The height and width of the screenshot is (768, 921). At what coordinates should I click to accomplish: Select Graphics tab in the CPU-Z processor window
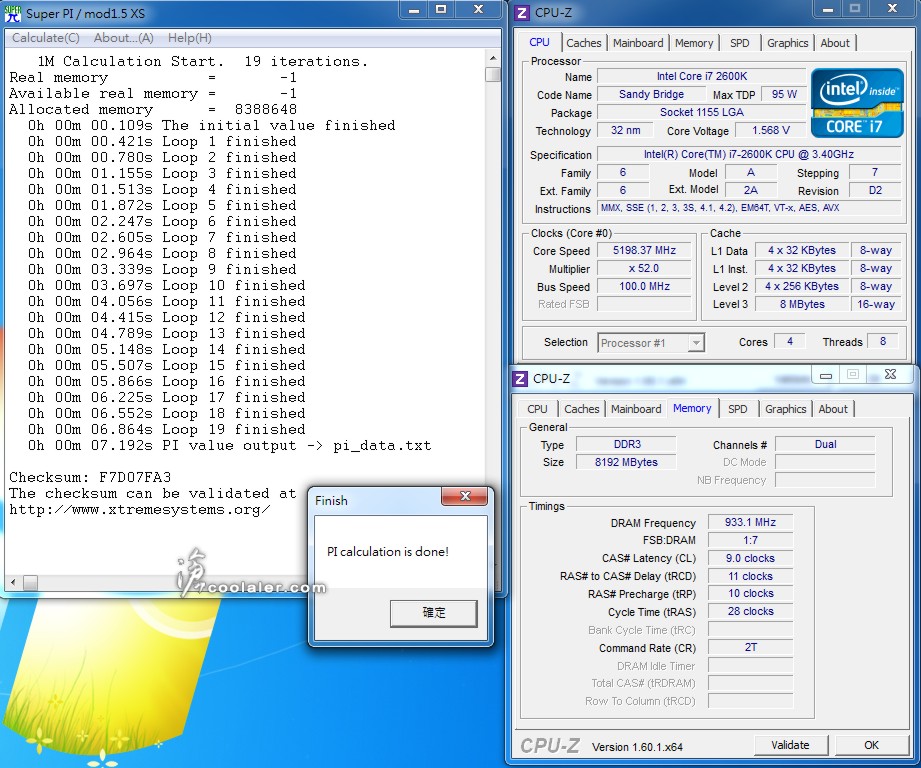[788, 43]
